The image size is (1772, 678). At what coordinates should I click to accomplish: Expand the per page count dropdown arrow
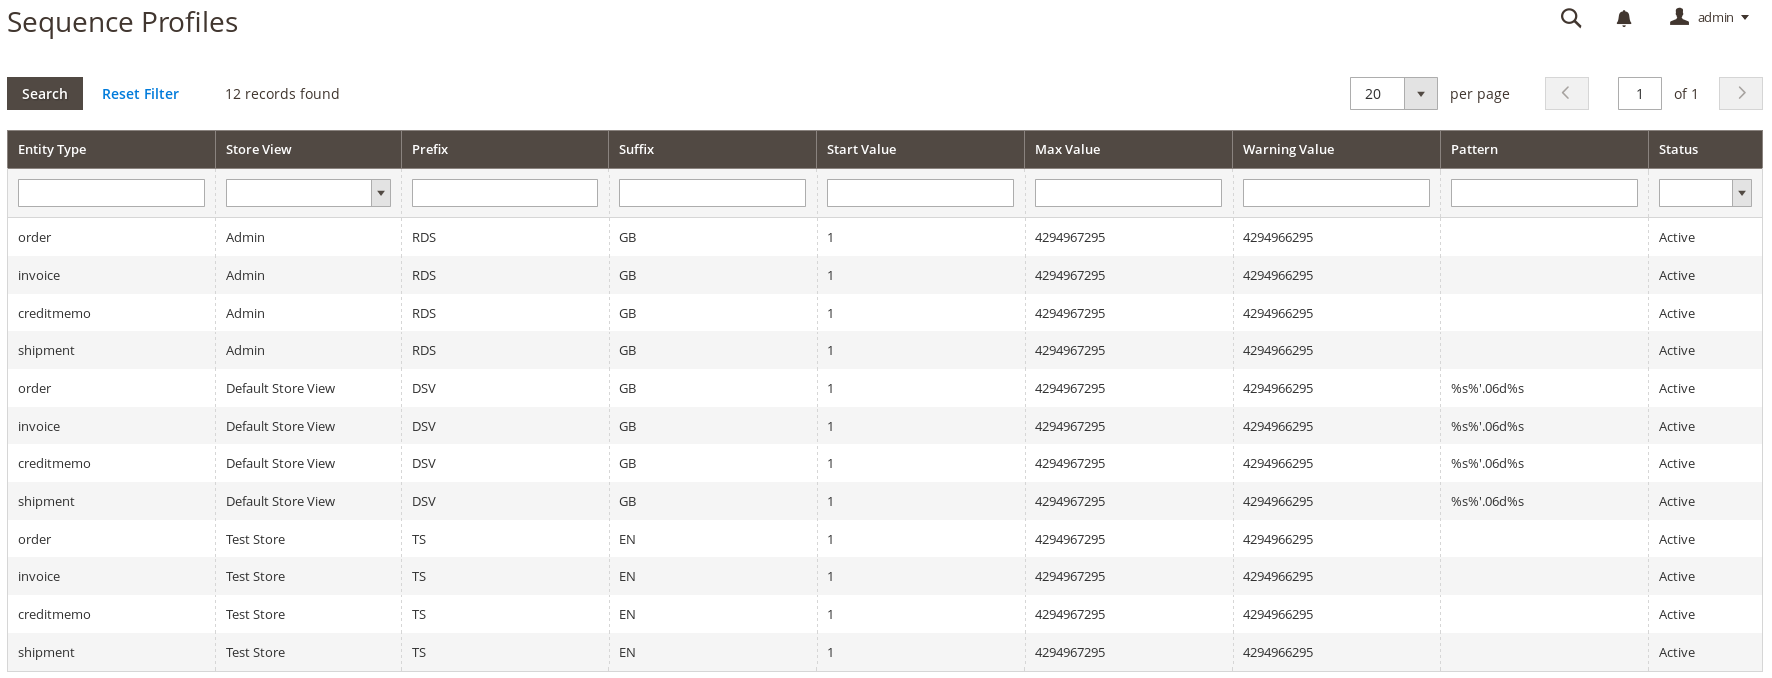click(x=1421, y=94)
